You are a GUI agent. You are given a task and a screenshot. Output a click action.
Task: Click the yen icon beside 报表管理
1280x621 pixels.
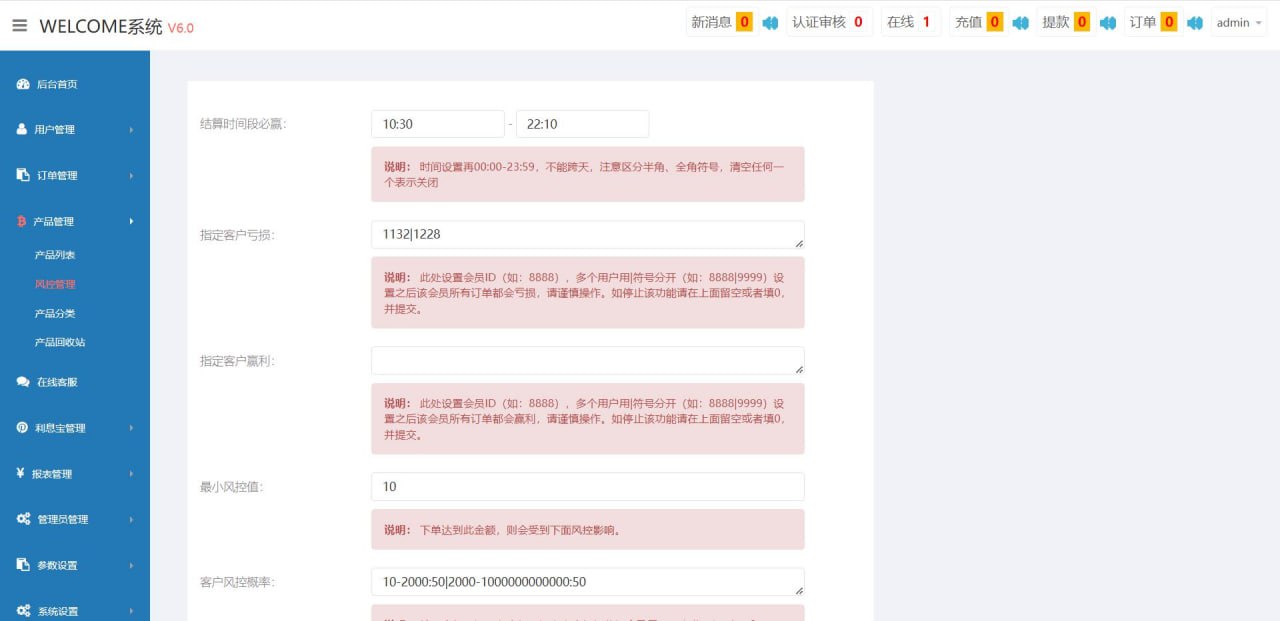pyautogui.click(x=21, y=473)
